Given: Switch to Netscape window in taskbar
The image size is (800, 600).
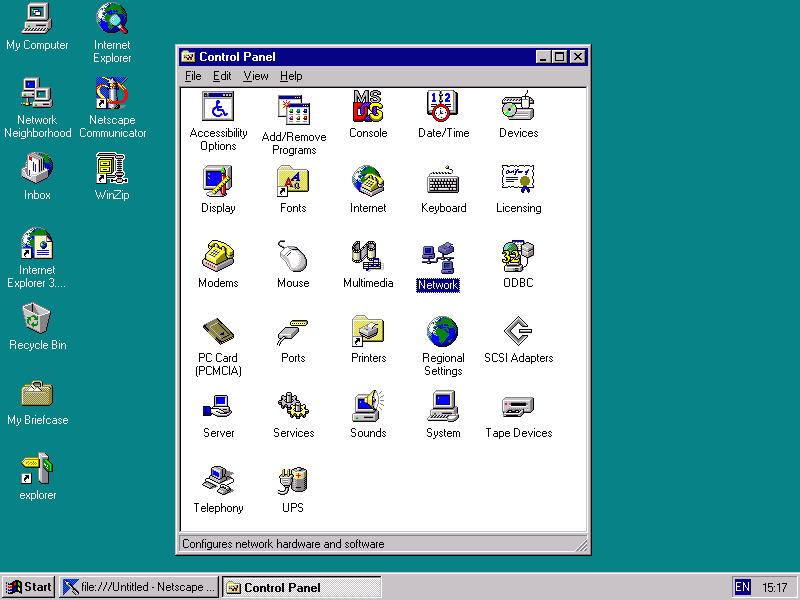Looking at the screenshot, I should (x=138, y=587).
